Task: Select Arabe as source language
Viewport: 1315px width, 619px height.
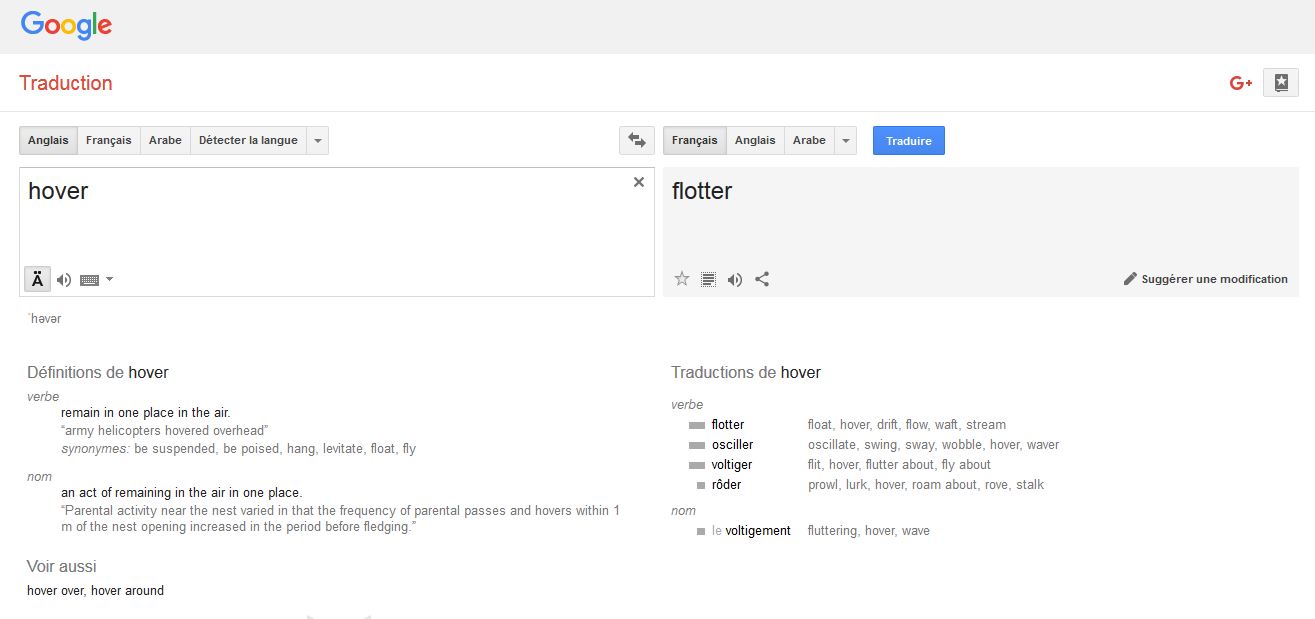Action: (165, 141)
